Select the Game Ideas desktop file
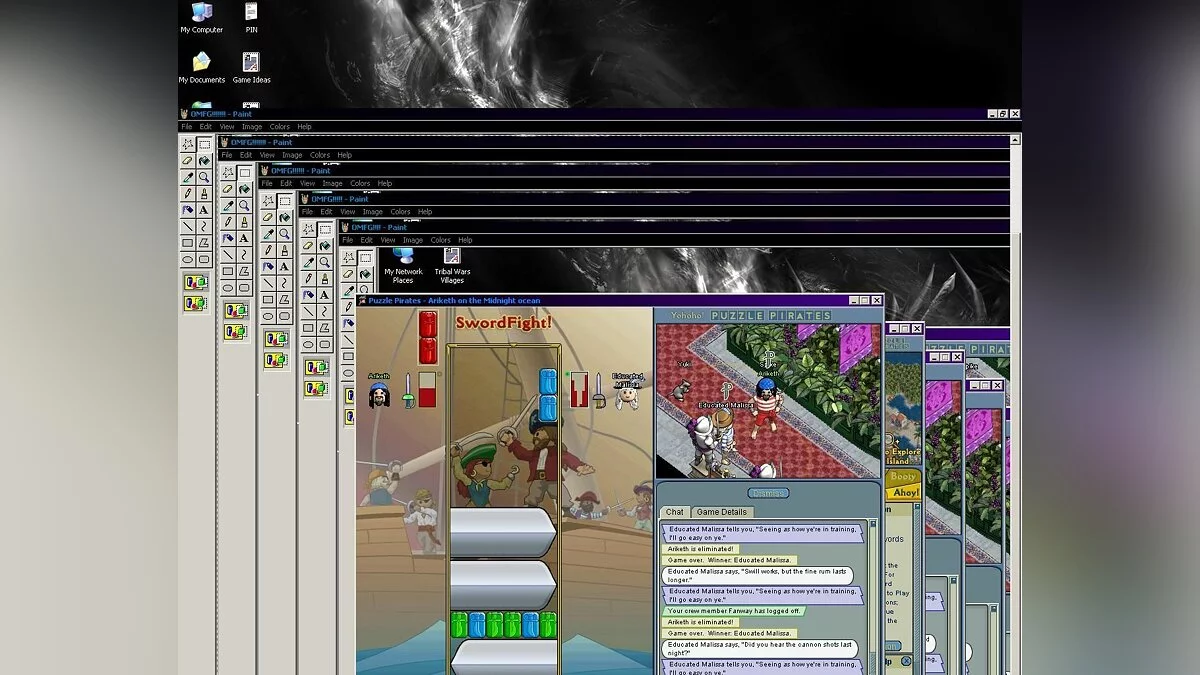Viewport: 1200px width, 675px height. click(x=251, y=67)
